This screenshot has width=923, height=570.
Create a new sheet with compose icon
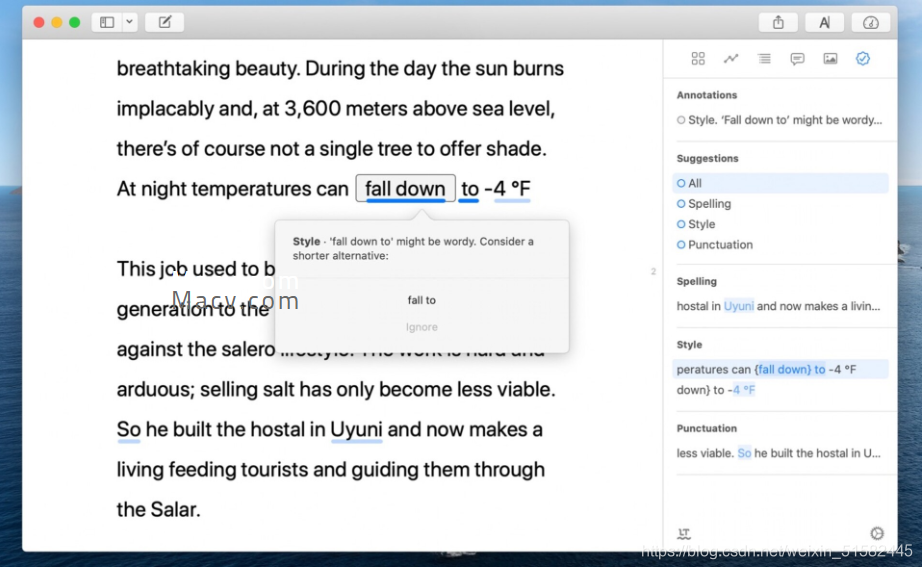(165, 22)
